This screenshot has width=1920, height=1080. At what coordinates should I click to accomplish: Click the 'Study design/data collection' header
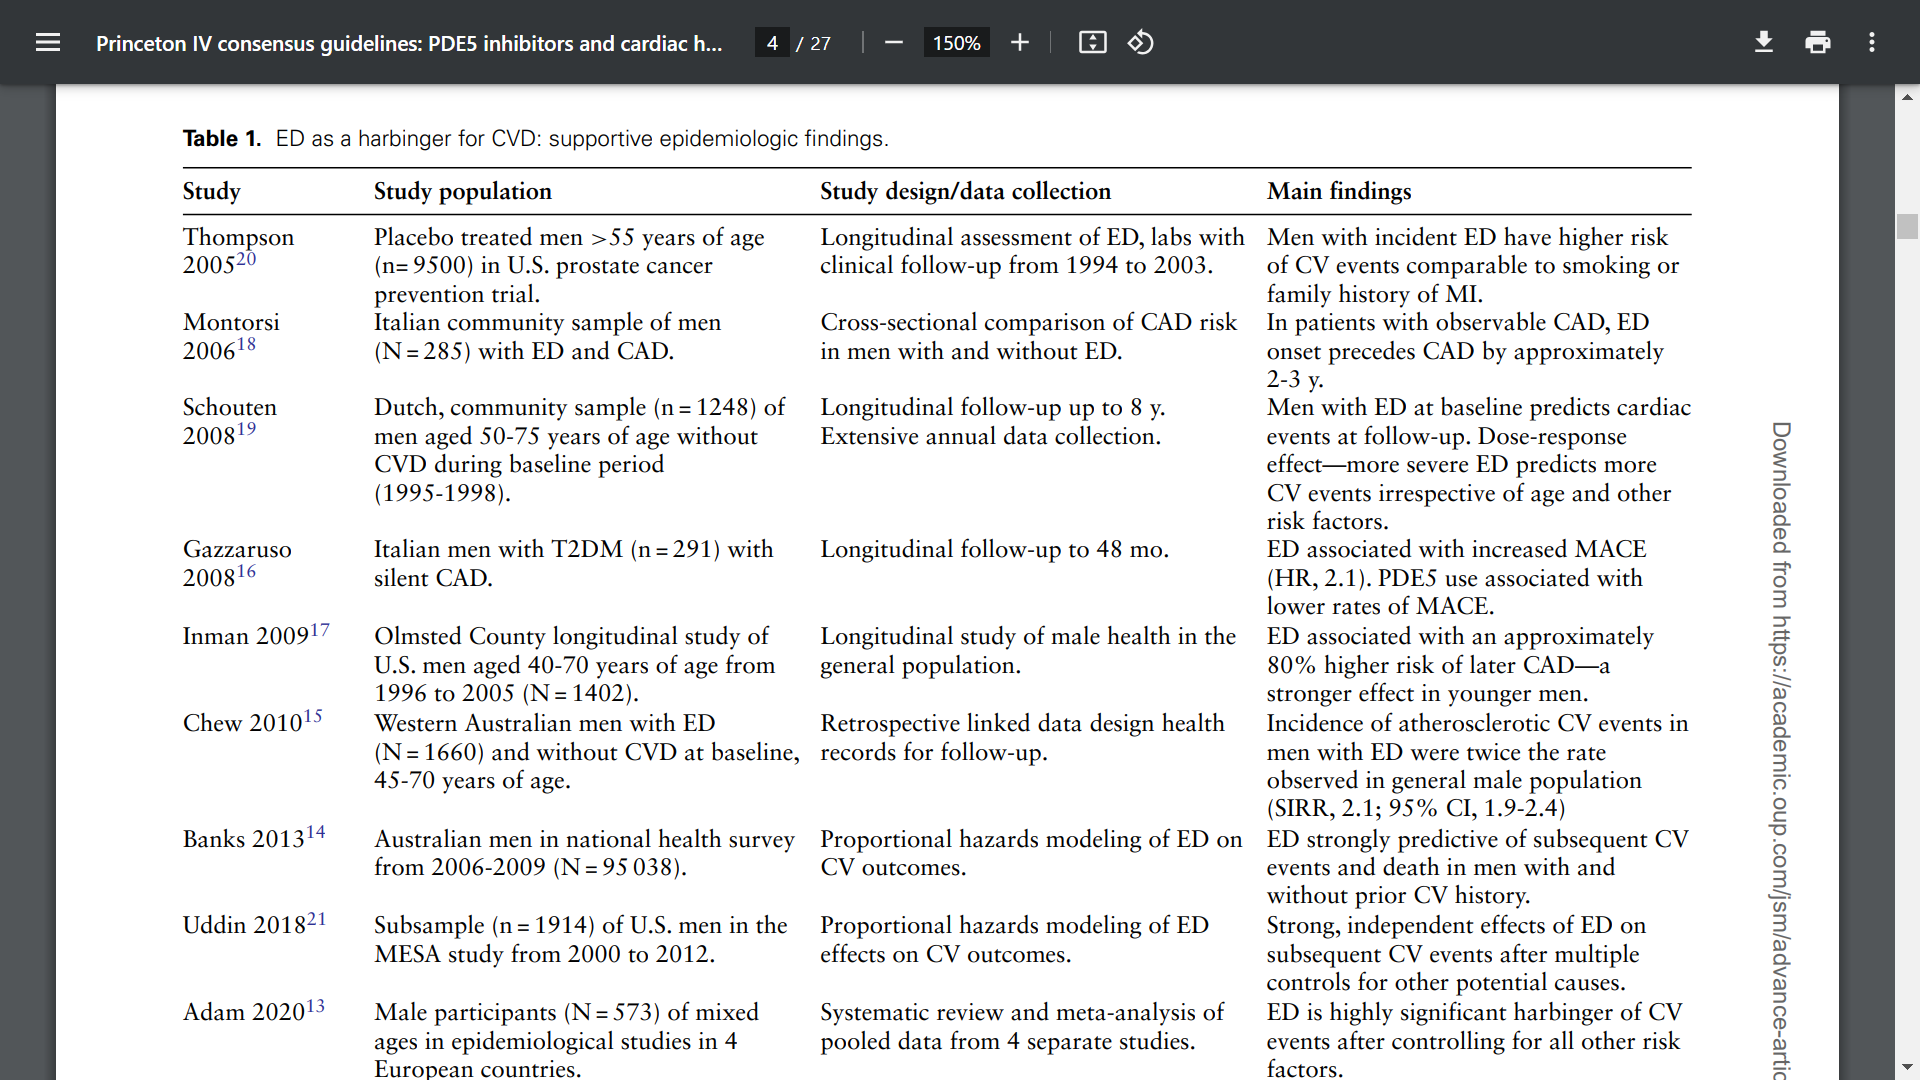click(x=966, y=191)
